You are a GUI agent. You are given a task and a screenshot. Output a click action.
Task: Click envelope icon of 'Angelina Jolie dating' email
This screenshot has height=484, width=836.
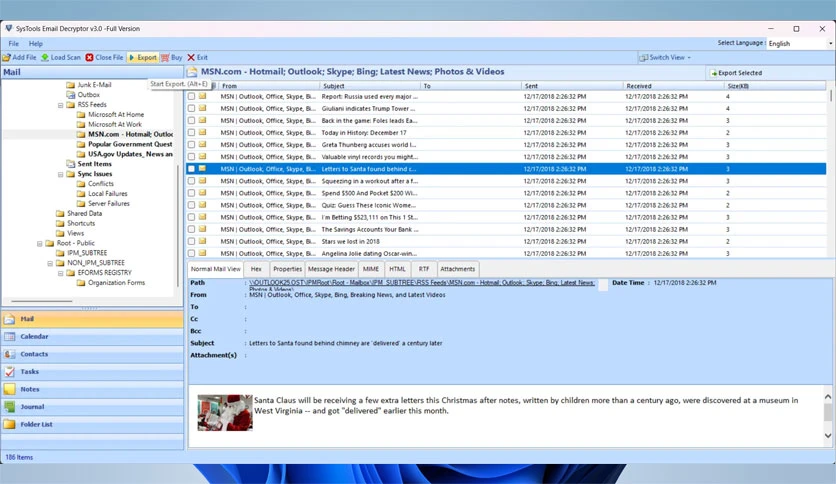point(203,253)
